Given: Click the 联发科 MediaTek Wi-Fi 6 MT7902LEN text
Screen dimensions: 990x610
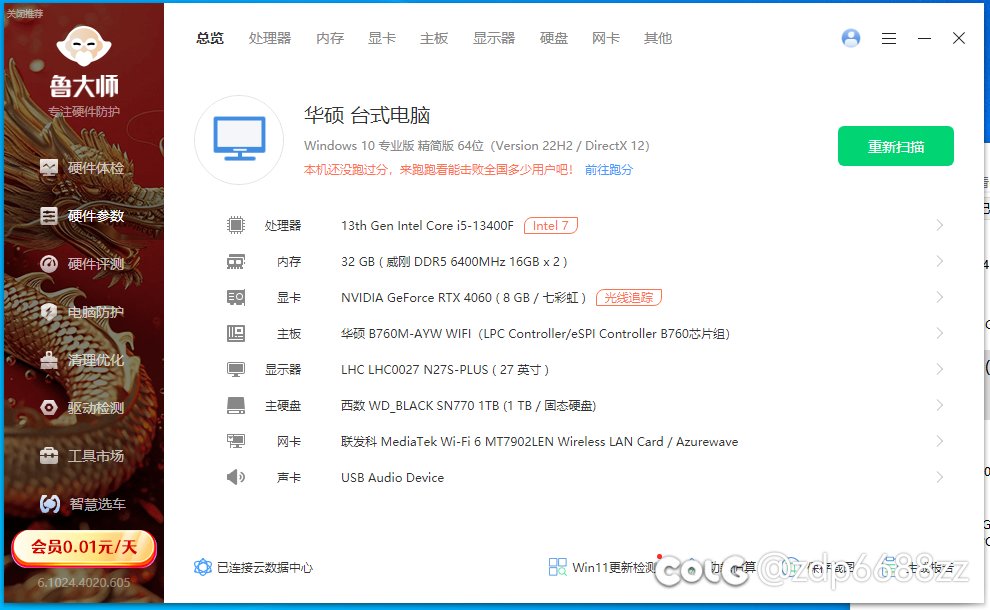Looking at the screenshot, I should click(540, 441).
